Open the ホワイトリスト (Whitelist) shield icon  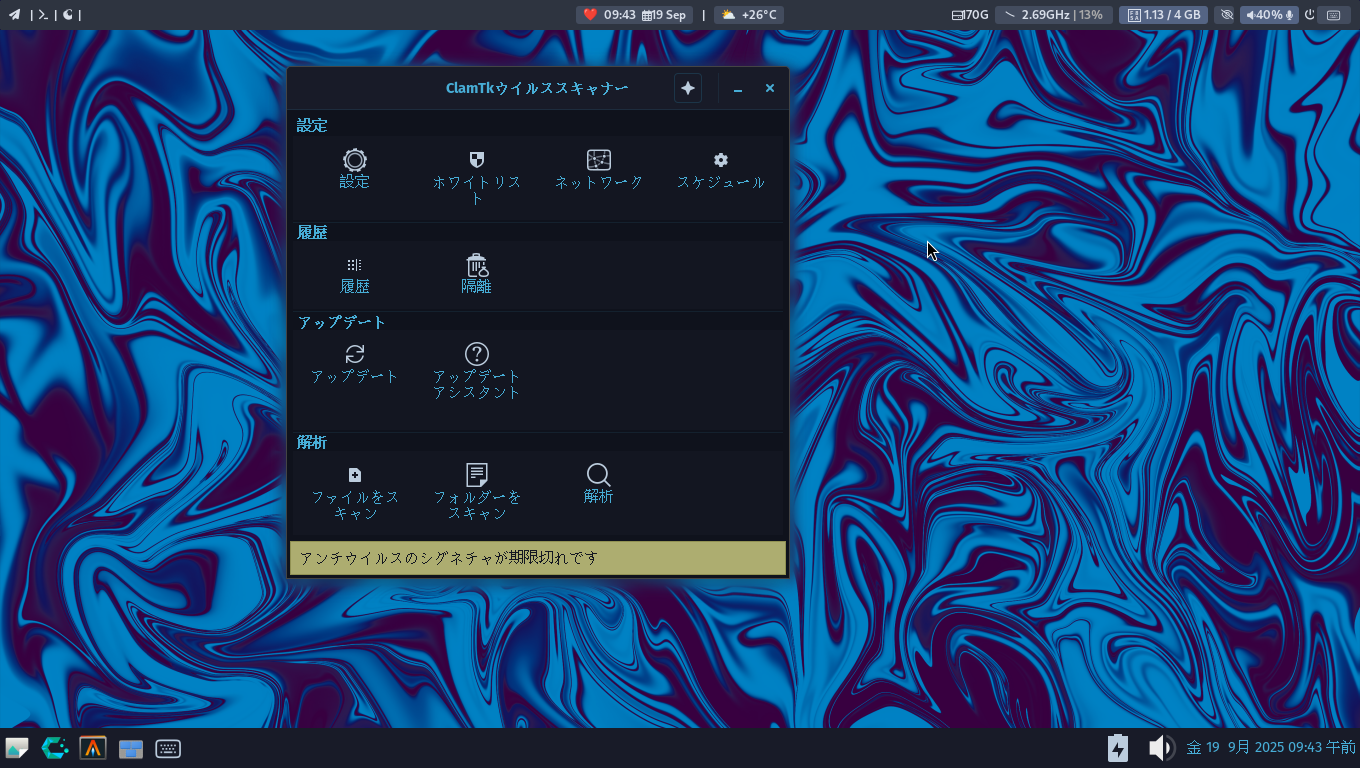[477, 160]
